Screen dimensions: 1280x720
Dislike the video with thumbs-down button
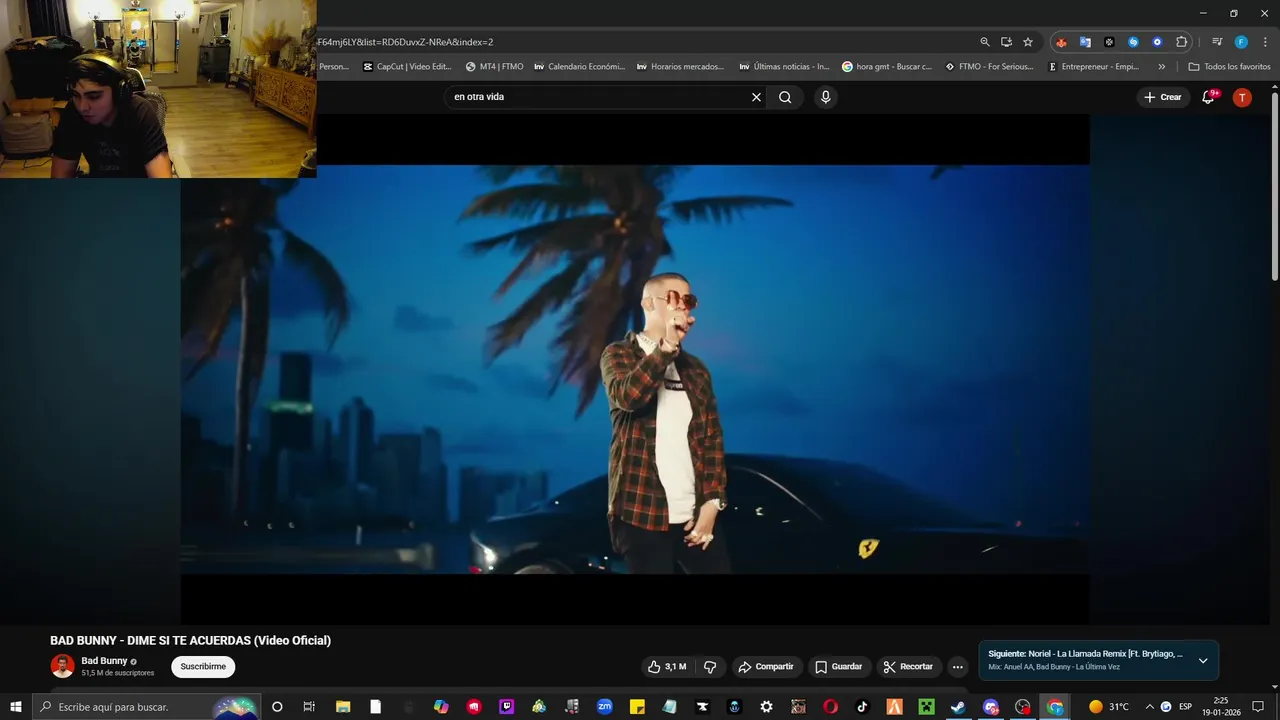(710, 667)
